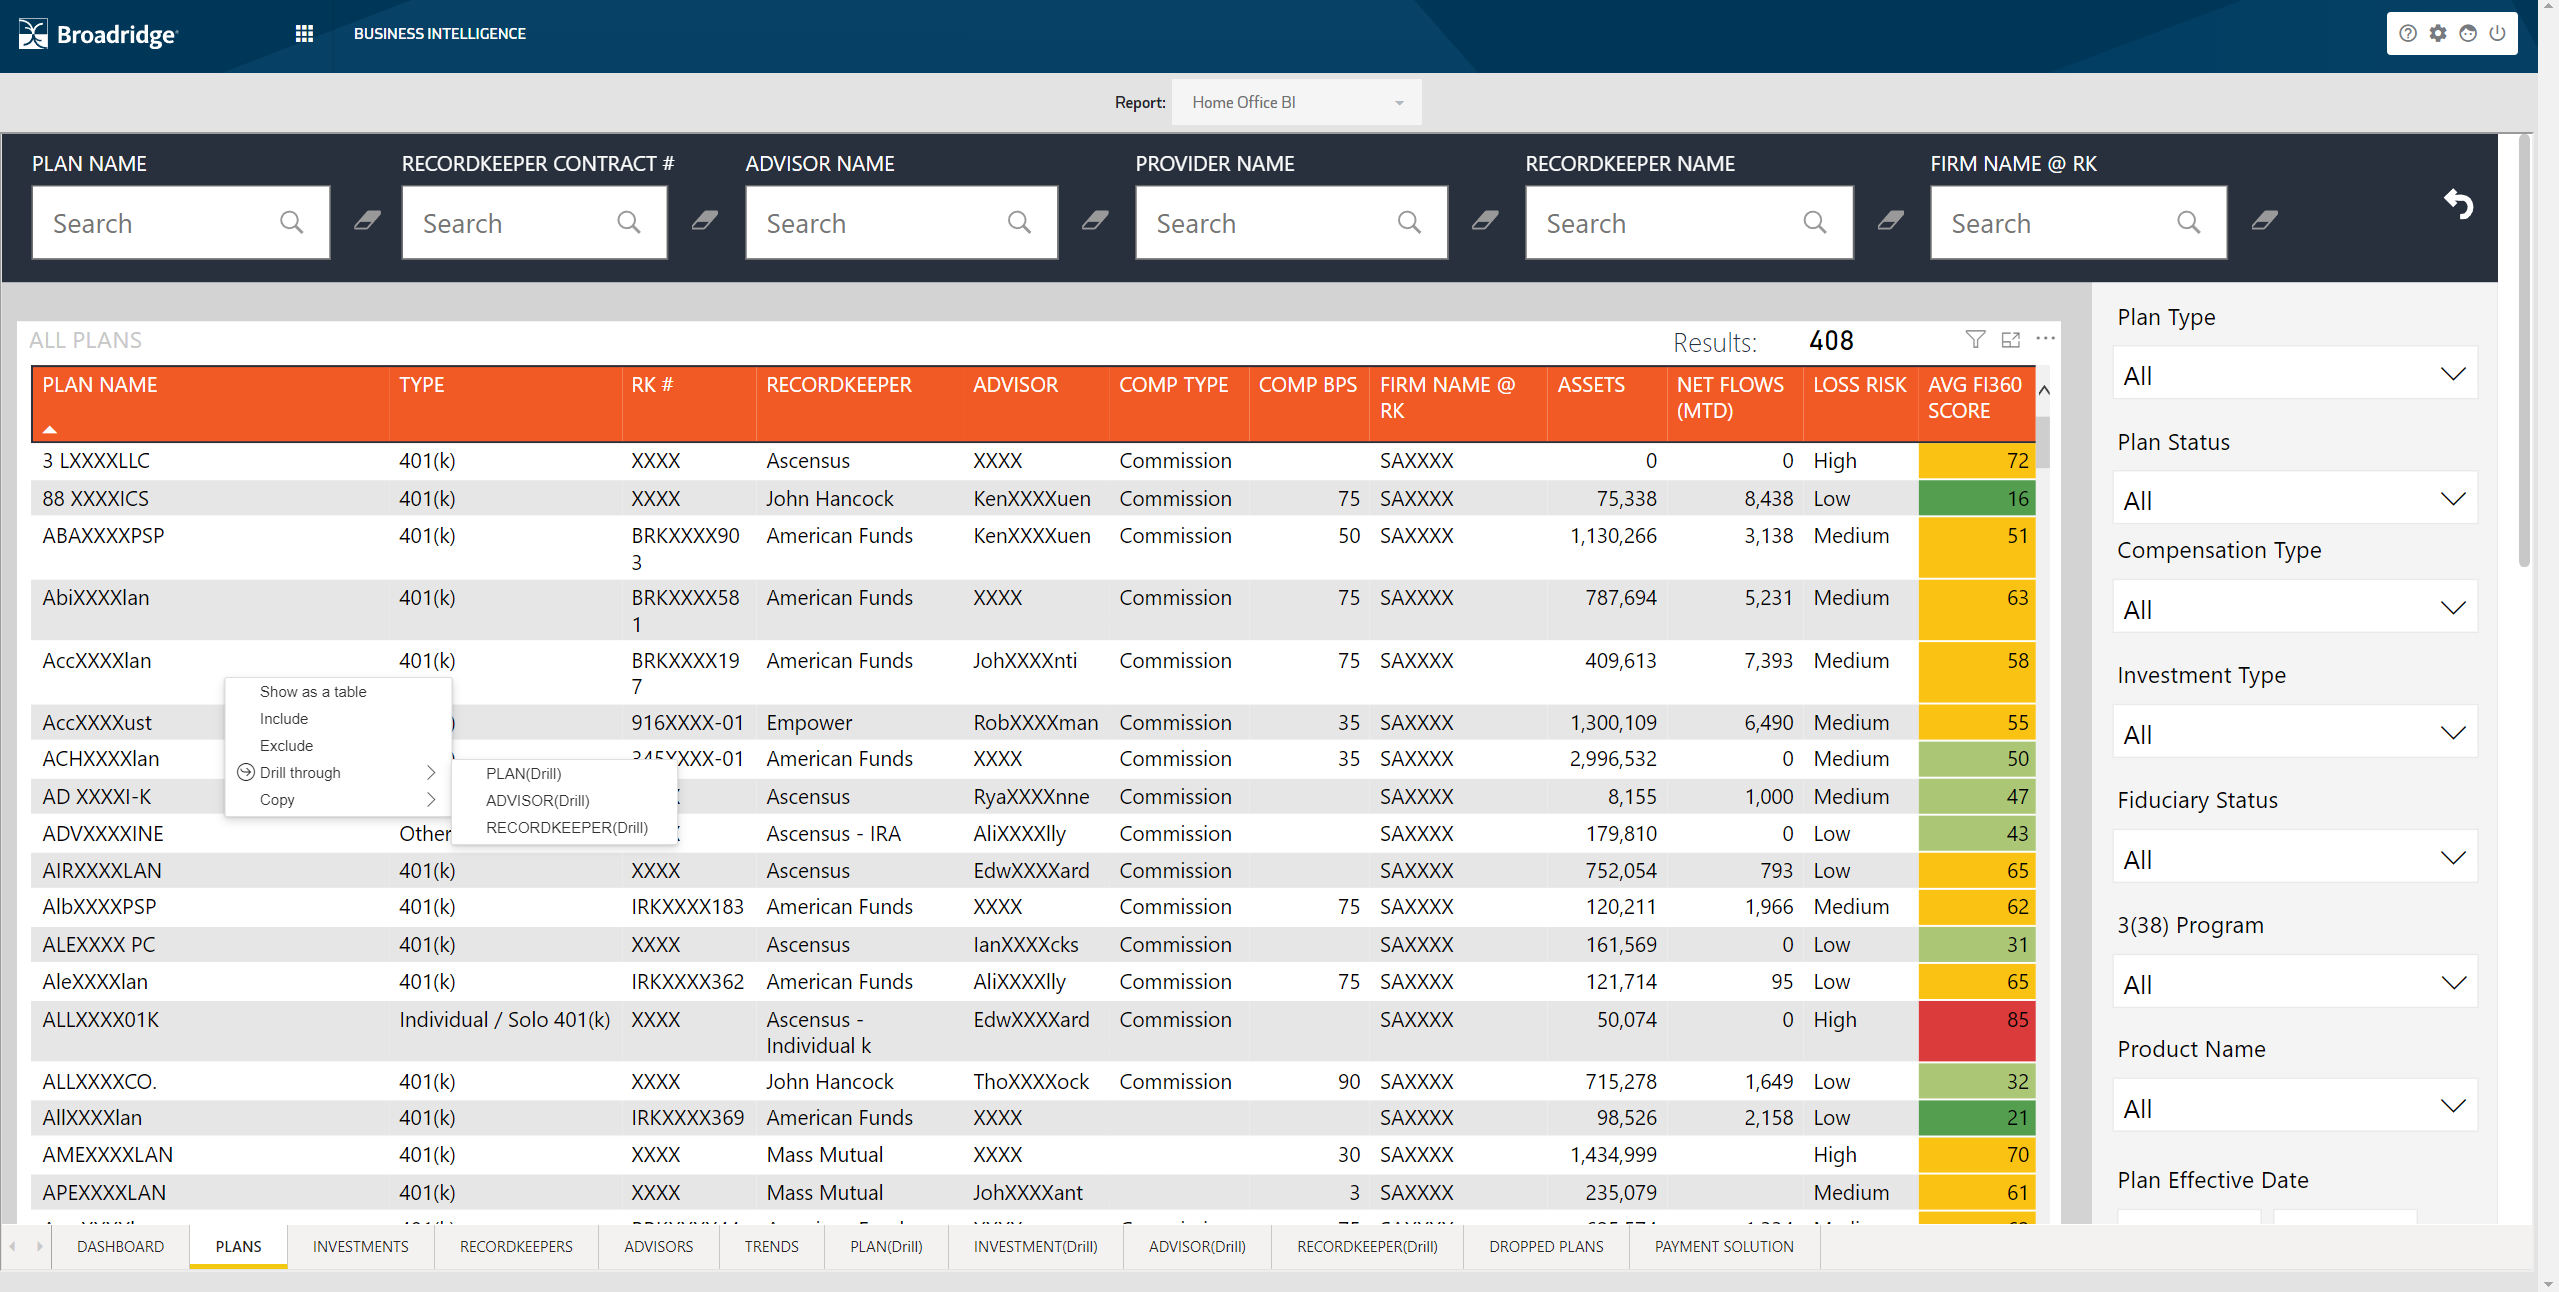Choose ADVISOR(Drill) from drill through submenu
The height and width of the screenshot is (1292, 2559).
coord(538,801)
